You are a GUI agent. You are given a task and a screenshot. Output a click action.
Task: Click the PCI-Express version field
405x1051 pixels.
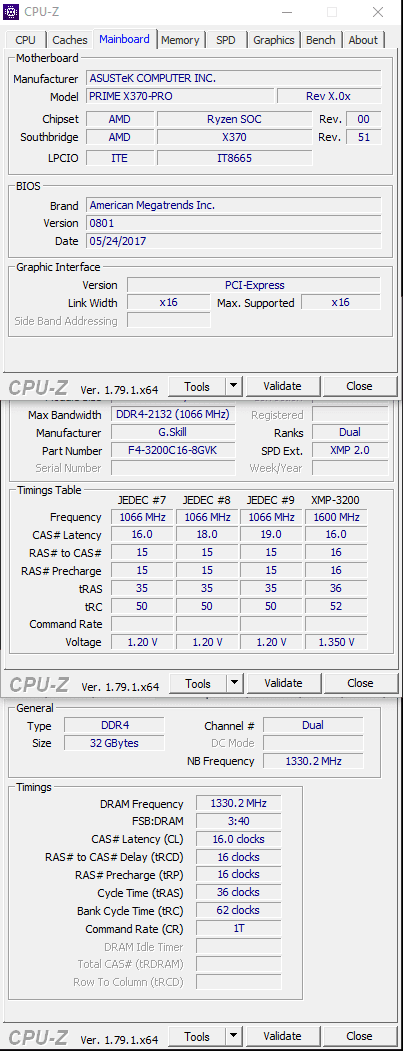click(x=254, y=285)
